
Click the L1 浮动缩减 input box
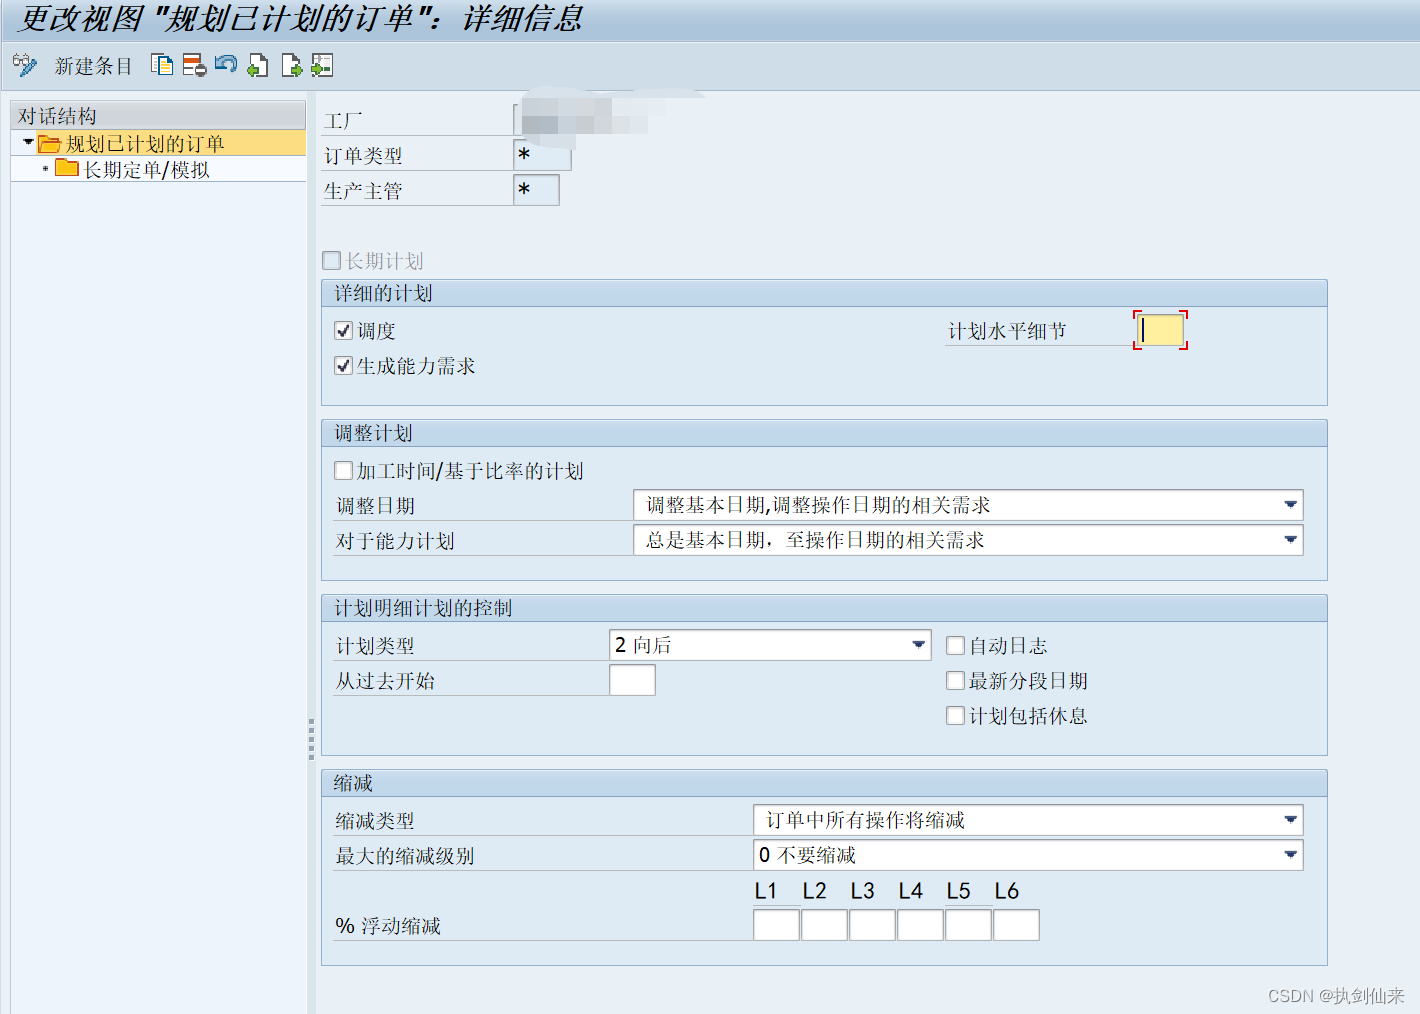coord(775,925)
